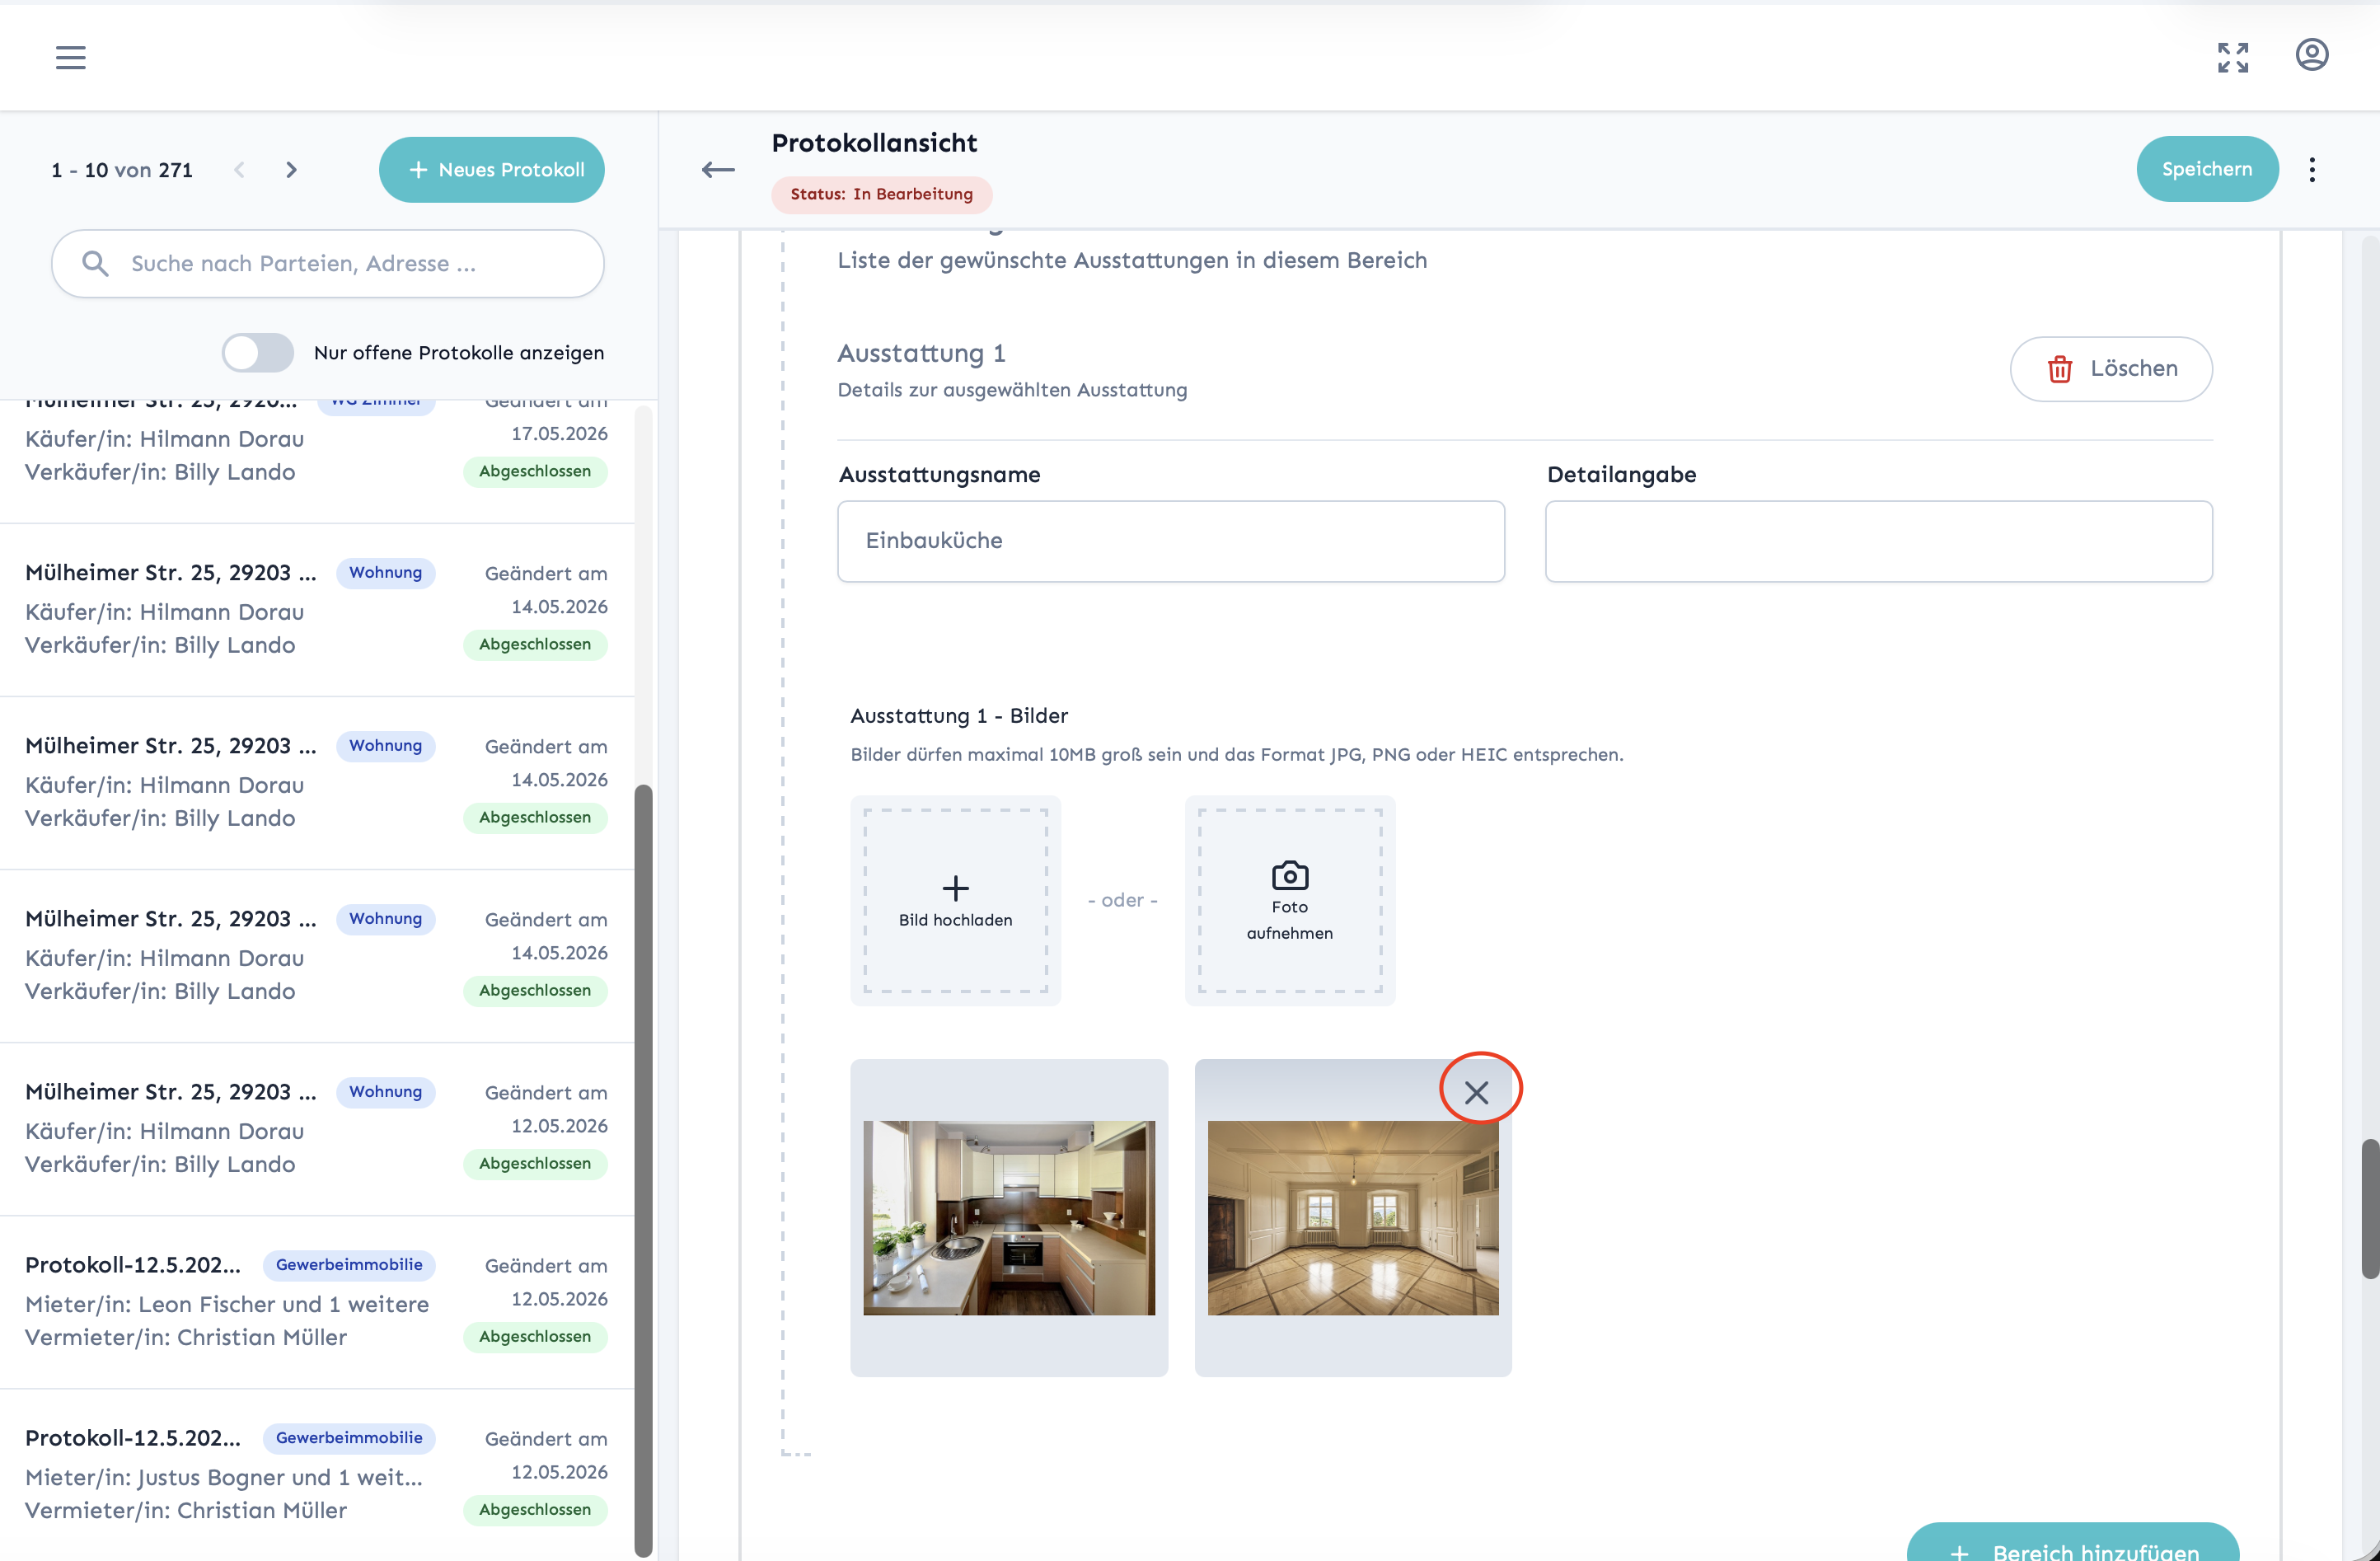Click 'Vermieter/in: Christian Müller' in Leon Fischer row

point(186,1338)
